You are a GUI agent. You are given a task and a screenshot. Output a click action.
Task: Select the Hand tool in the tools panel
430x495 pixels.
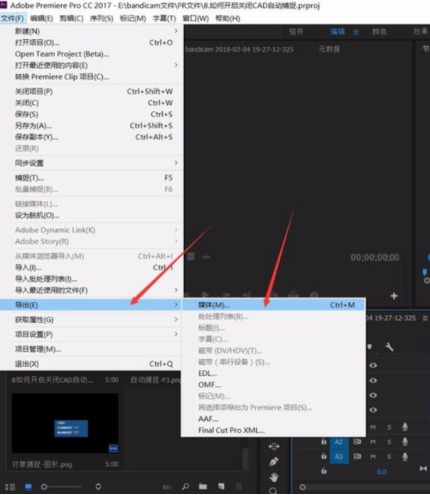click(274, 477)
